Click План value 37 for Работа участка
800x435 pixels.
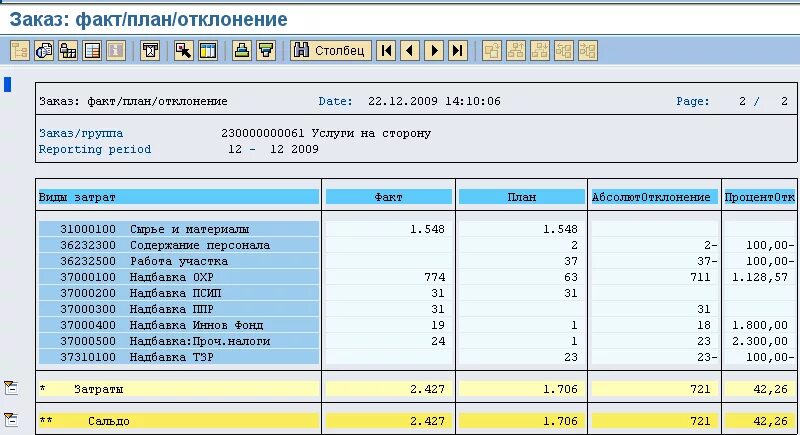pos(570,261)
